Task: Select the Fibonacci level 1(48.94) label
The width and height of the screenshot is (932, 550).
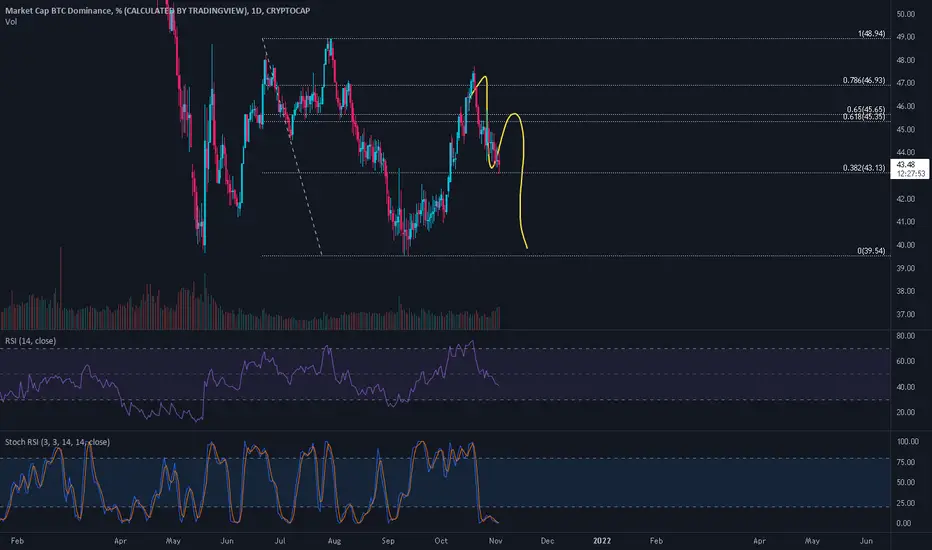Action: (x=871, y=34)
